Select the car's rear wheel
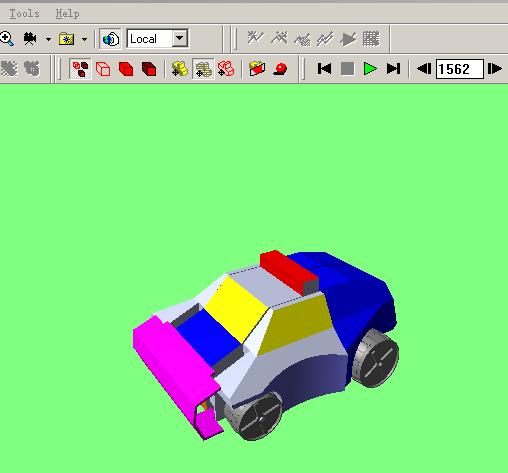This screenshot has width=508, height=473. point(377,358)
